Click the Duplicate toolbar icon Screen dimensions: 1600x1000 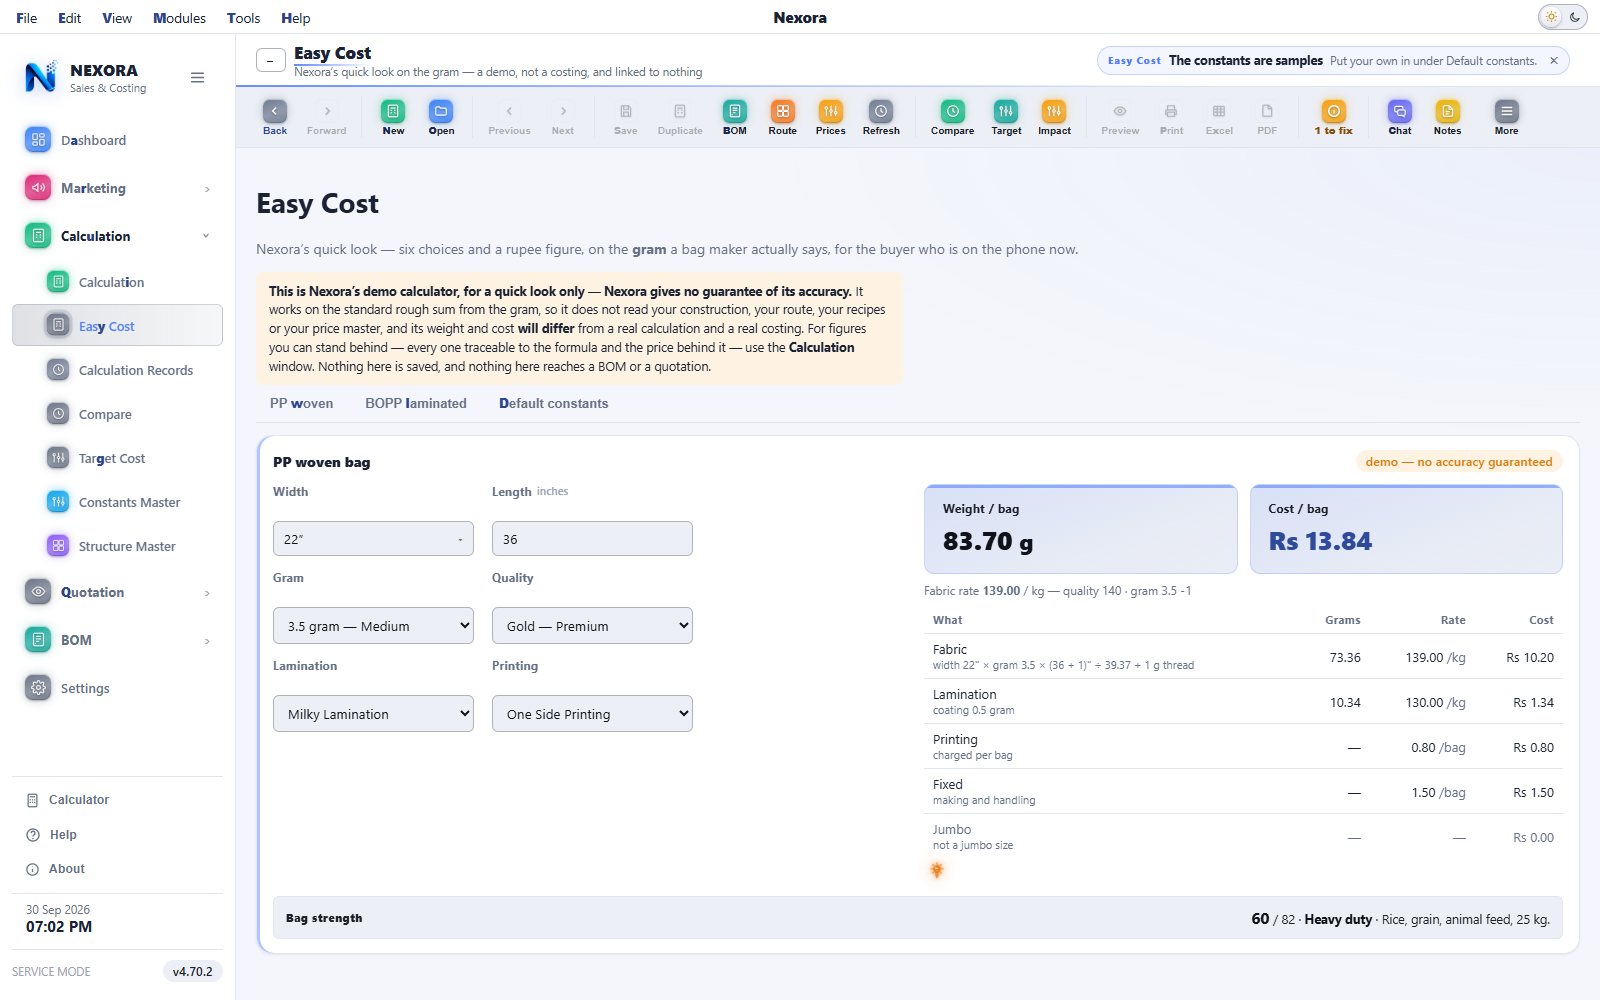[680, 117]
